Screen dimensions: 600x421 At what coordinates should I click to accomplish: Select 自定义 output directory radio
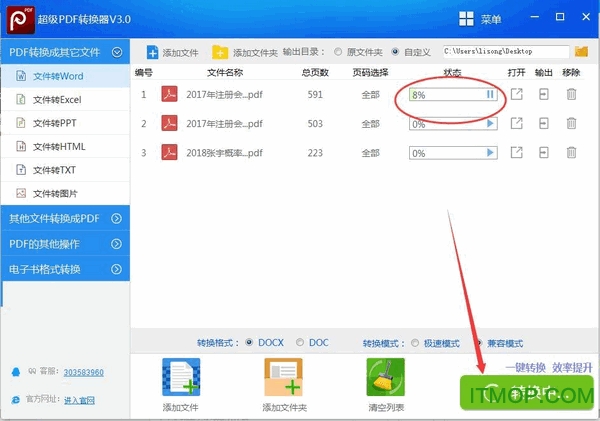[x=395, y=52]
